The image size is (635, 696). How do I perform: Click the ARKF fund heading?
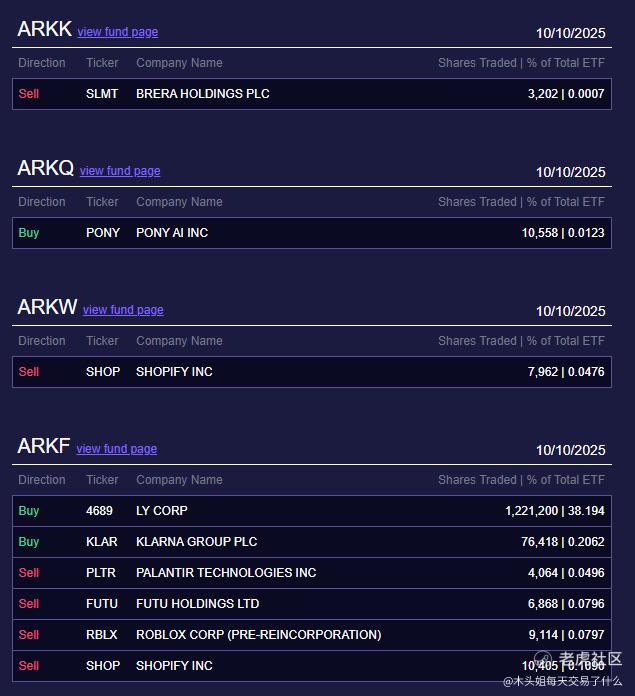43,447
